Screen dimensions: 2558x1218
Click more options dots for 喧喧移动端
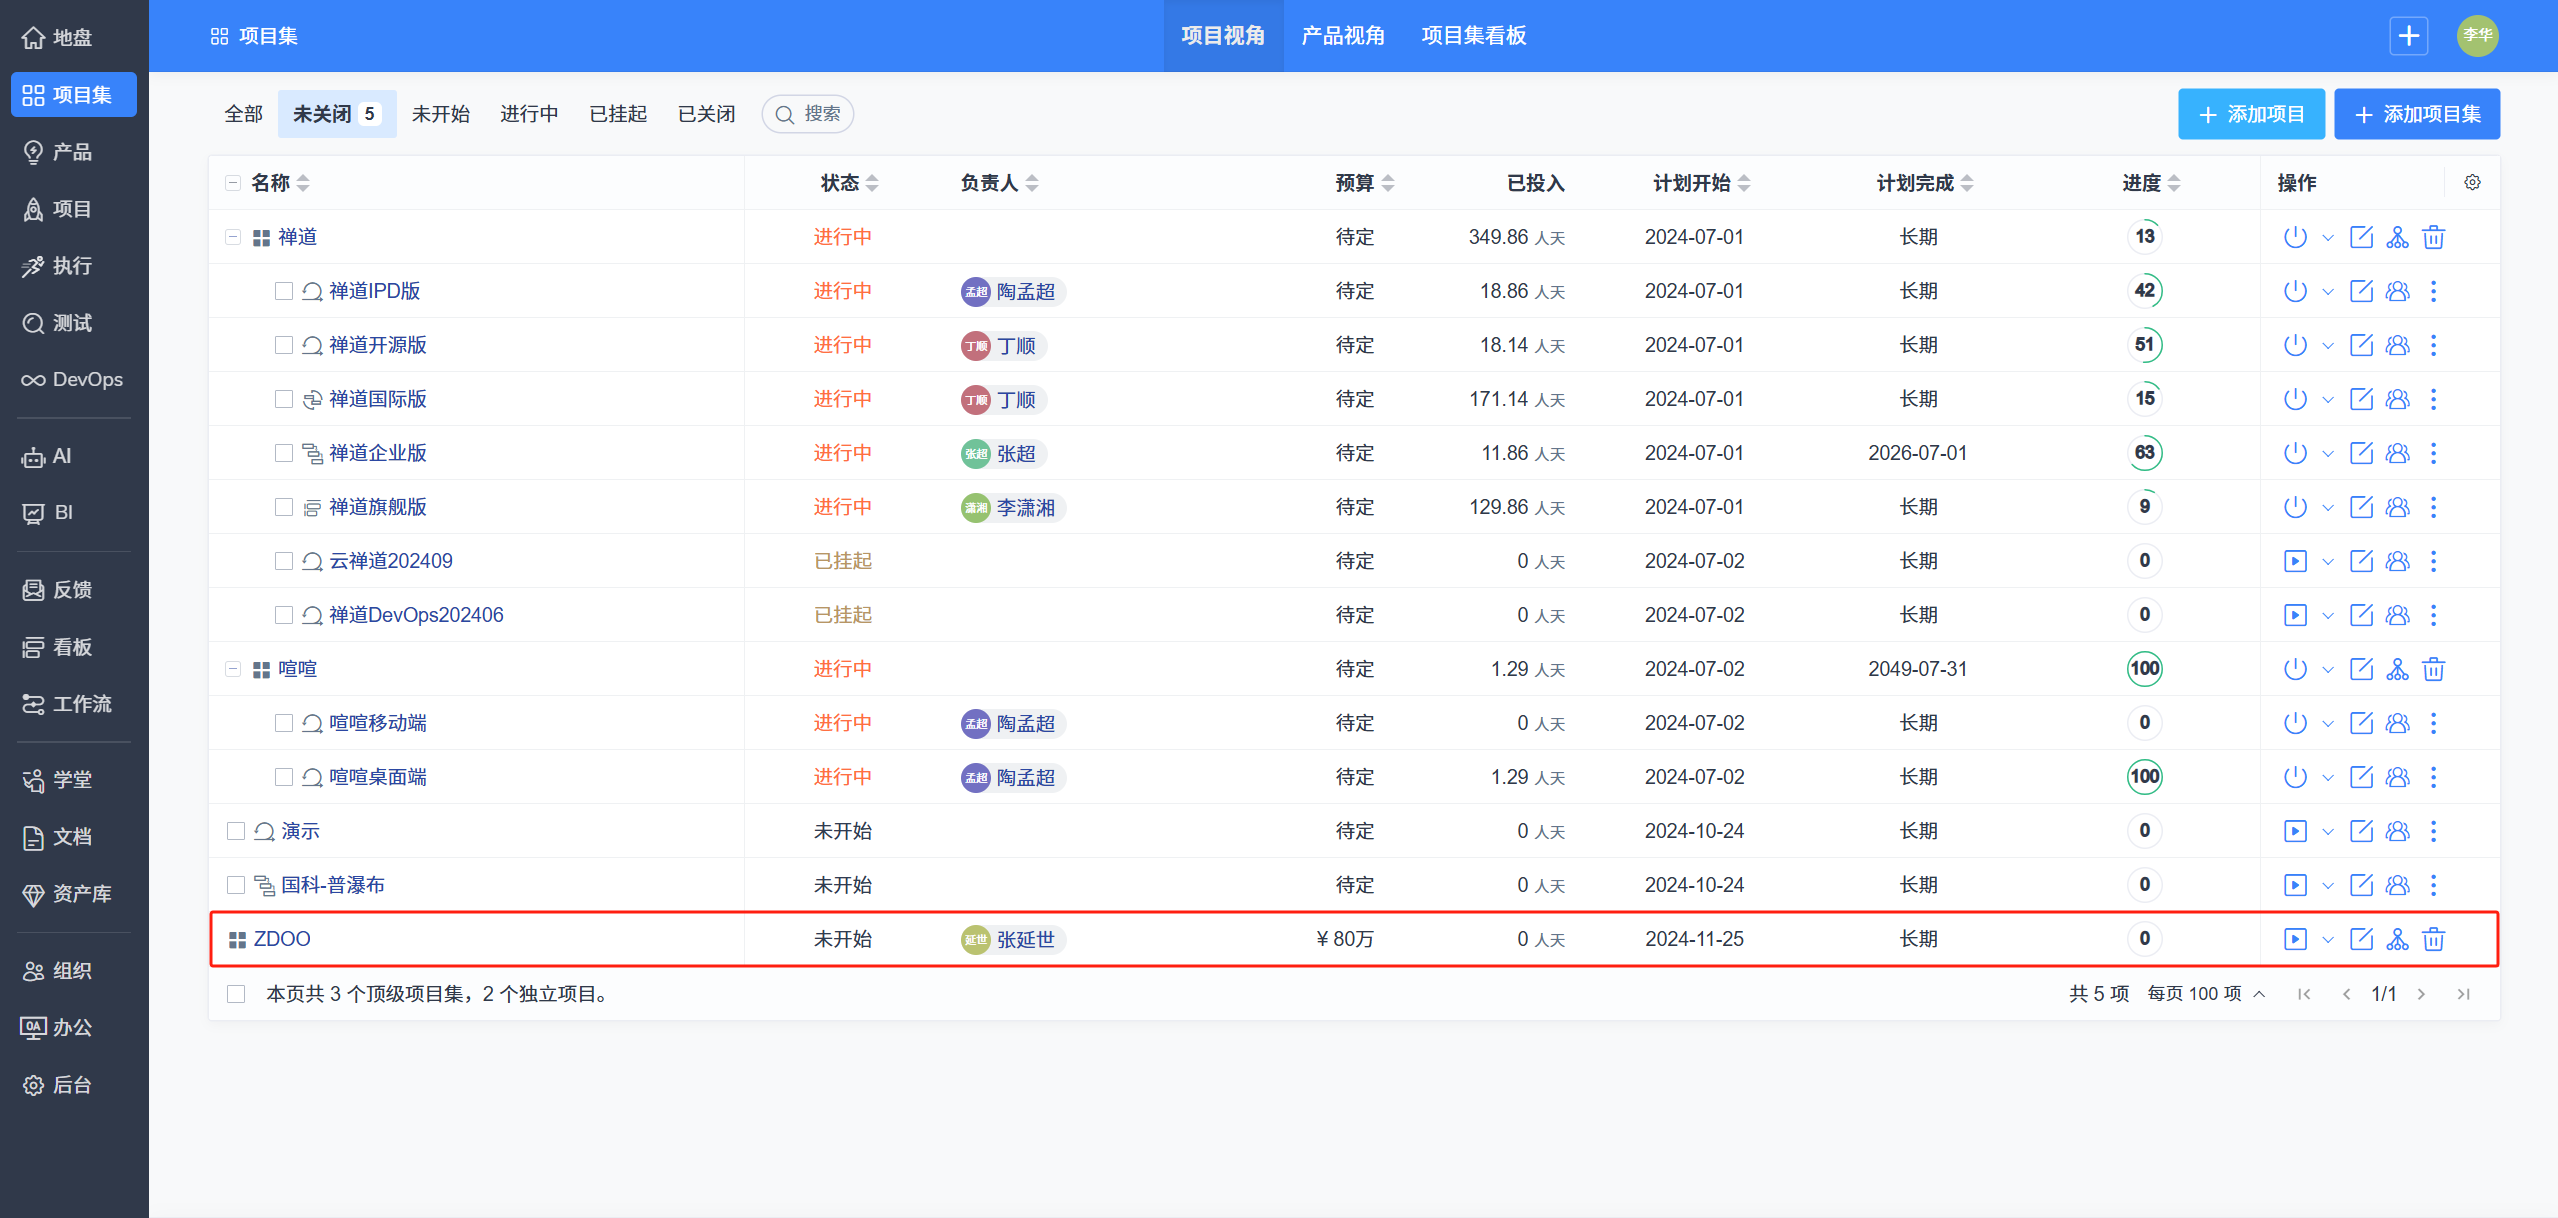[2433, 723]
